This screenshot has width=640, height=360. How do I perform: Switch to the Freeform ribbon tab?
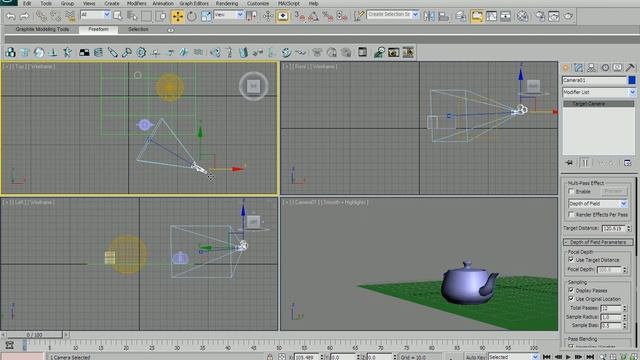(98, 29)
